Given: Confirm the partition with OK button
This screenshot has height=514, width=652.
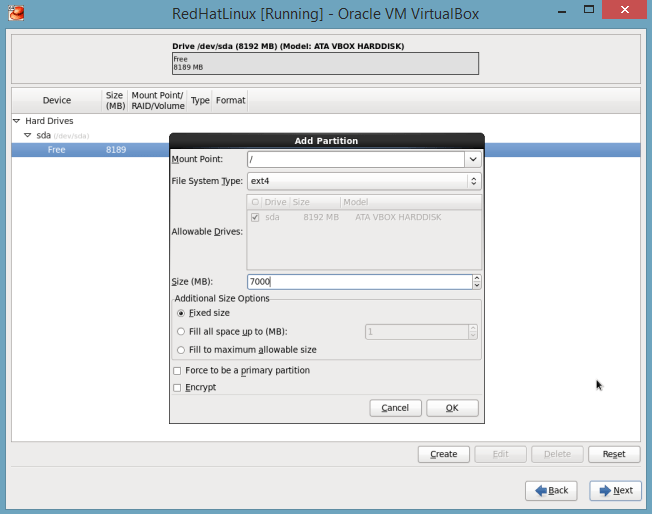Looking at the screenshot, I should tap(452, 408).
